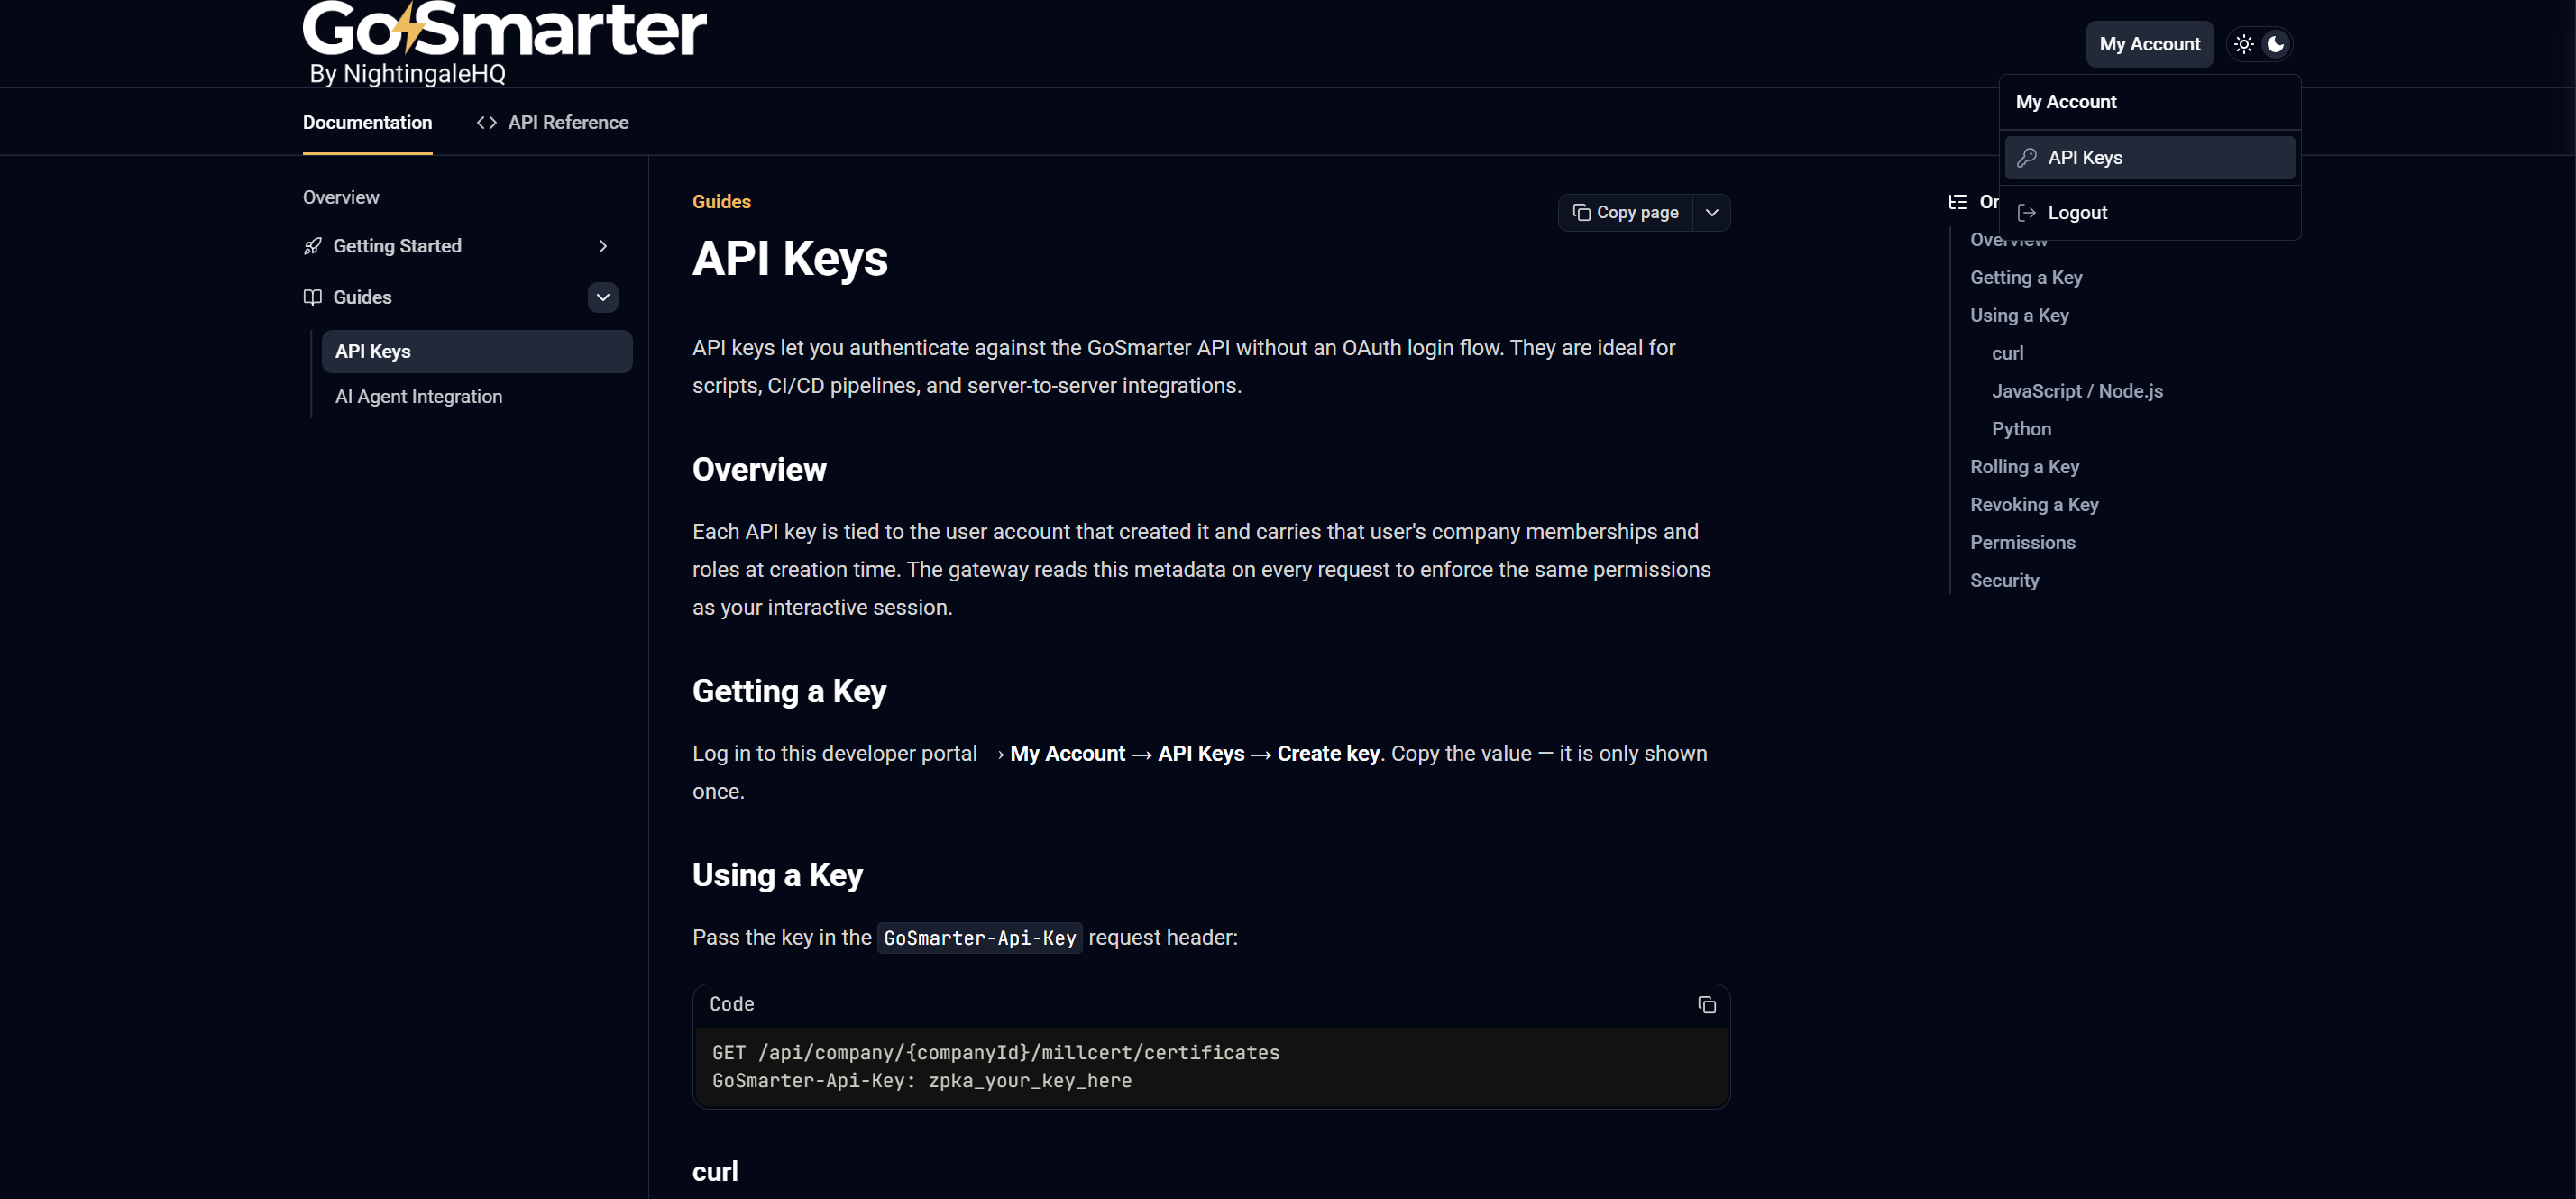
Task: Open the Copy page options dropdown arrow
Action: [1712, 213]
